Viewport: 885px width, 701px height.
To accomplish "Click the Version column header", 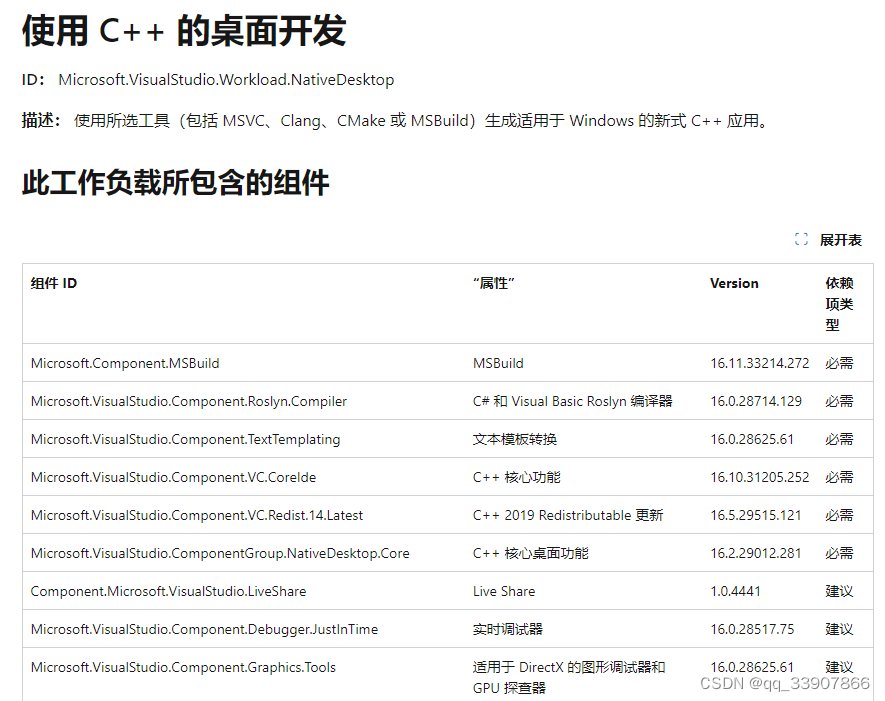I will coord(734,283).
